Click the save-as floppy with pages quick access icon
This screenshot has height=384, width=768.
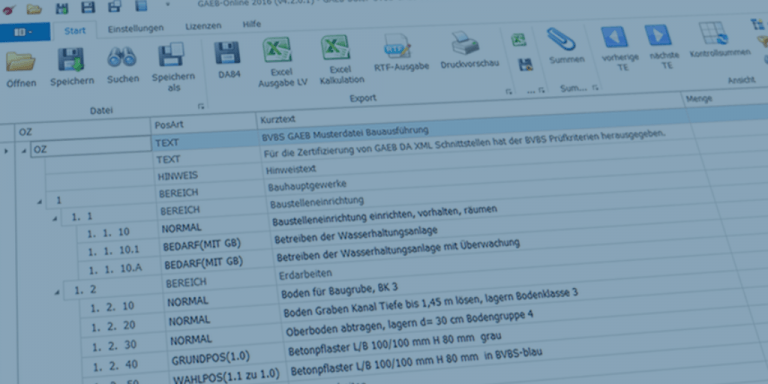pyautogui.click(x=115, y=6)
